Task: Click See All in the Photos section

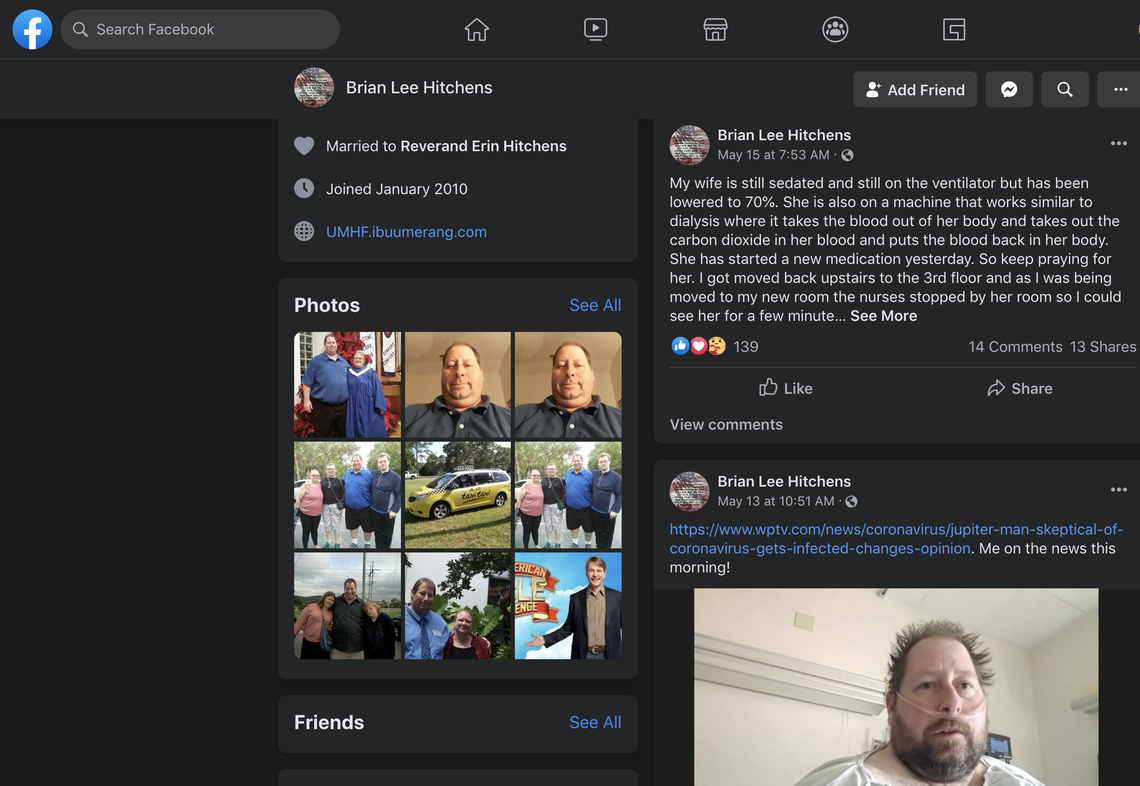Action: (x=595, y=305)
